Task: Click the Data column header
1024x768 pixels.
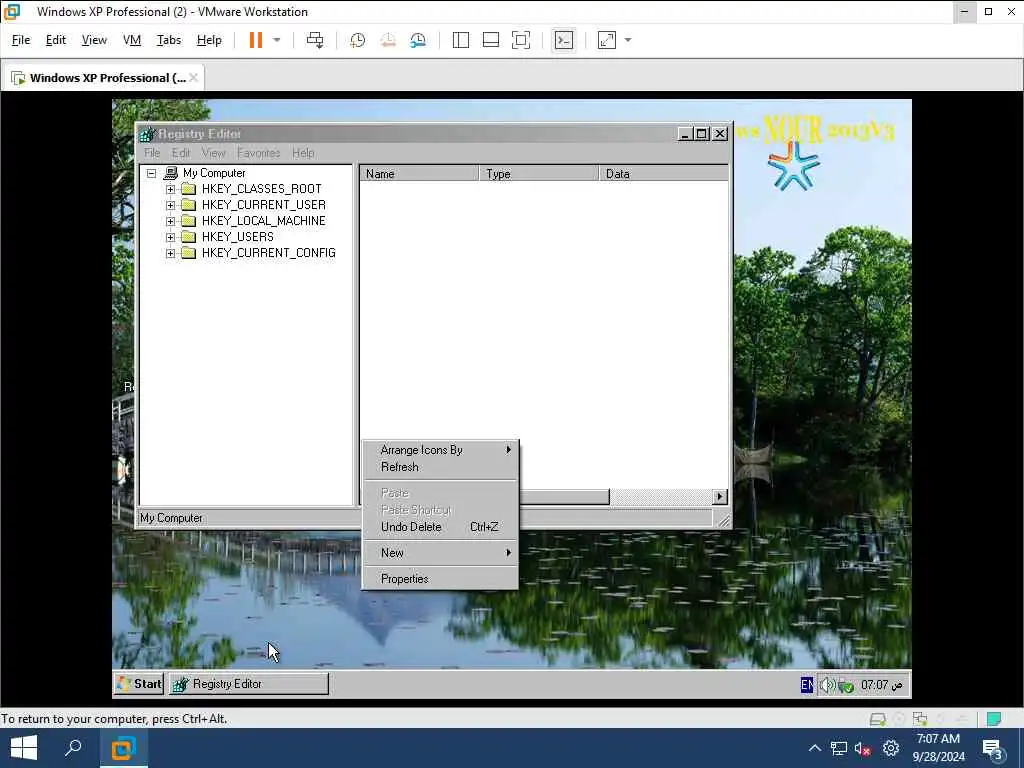Action: click(664, 174)
